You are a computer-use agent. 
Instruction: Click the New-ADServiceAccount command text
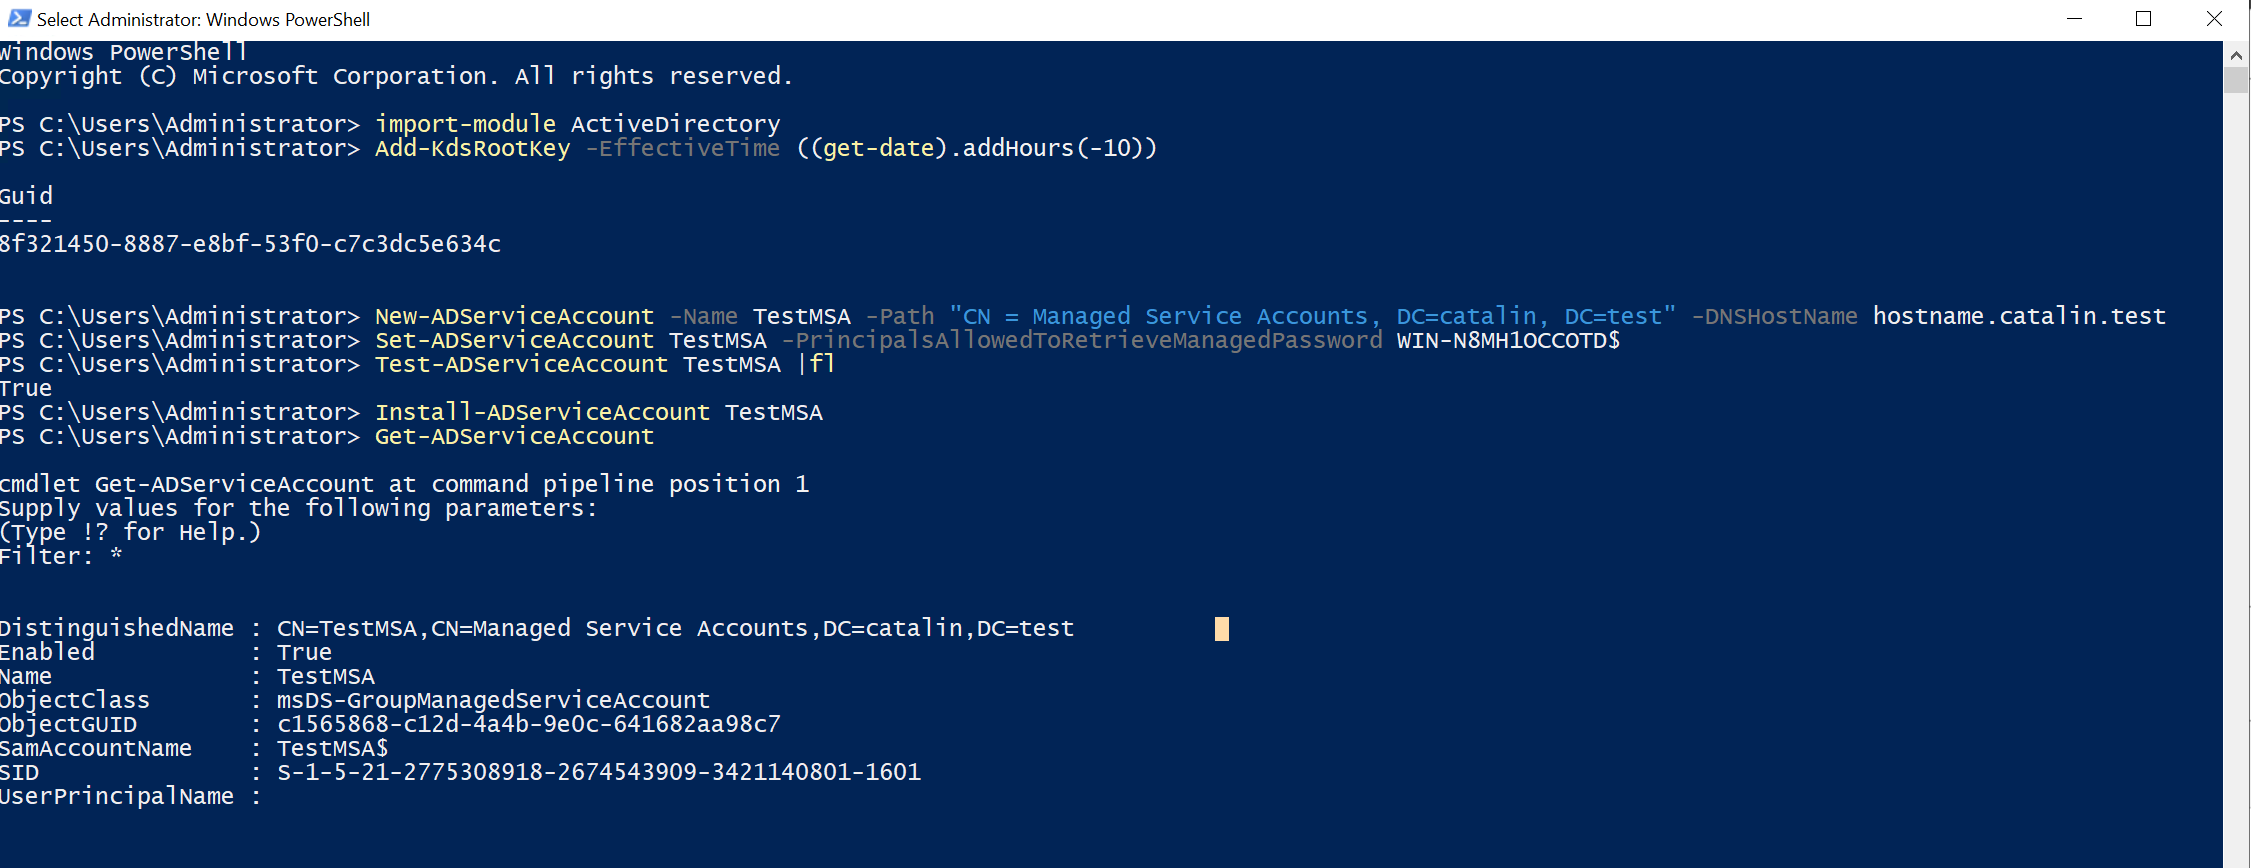pos(514,317)
